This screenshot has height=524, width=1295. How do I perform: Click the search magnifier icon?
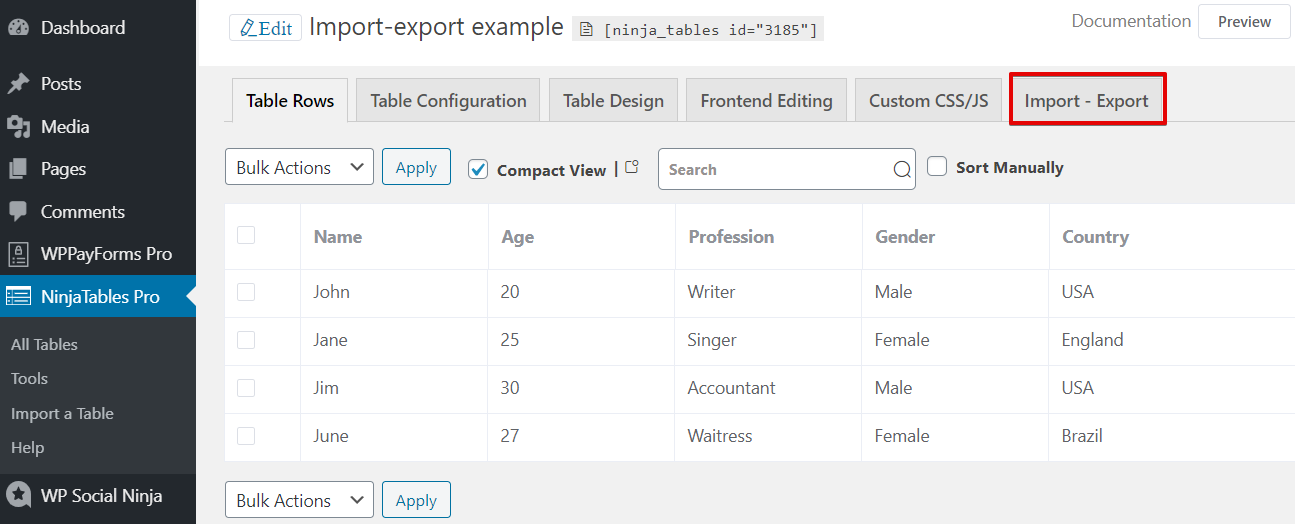[901, 170]
